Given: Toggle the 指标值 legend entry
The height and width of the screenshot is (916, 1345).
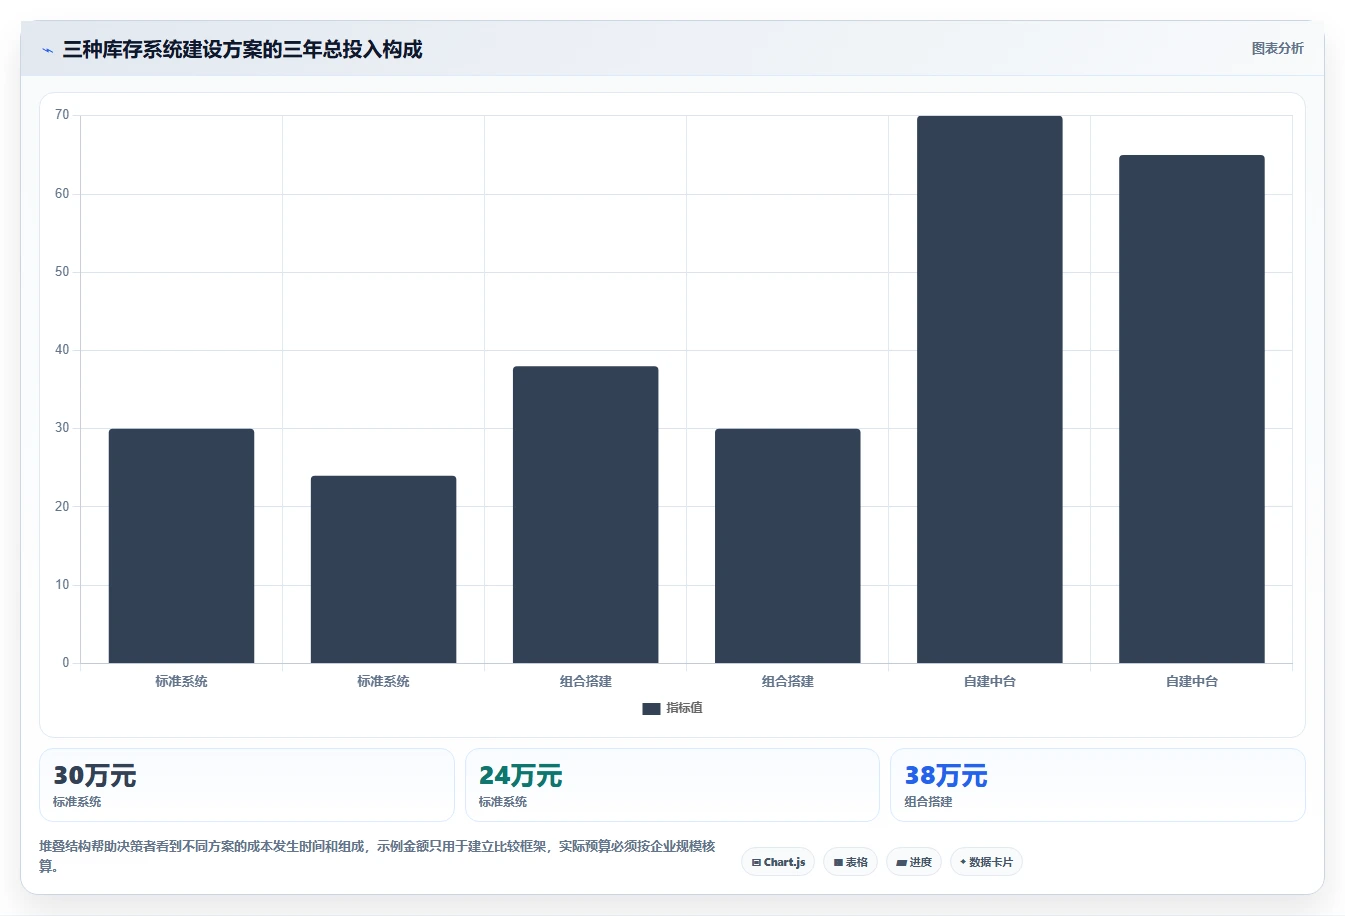Looking at the screenshot, I should pos(673,708).
